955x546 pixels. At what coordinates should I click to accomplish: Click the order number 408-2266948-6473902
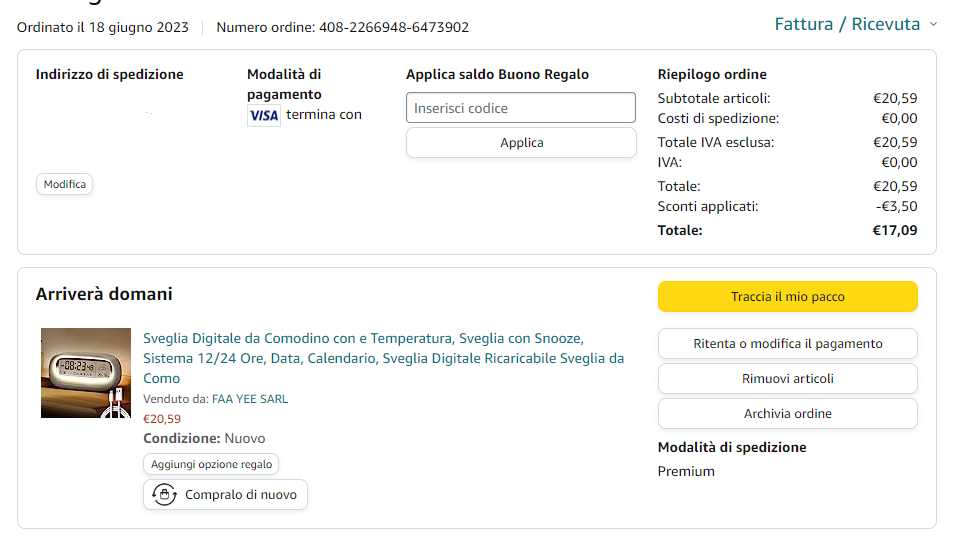pos(393,27)
